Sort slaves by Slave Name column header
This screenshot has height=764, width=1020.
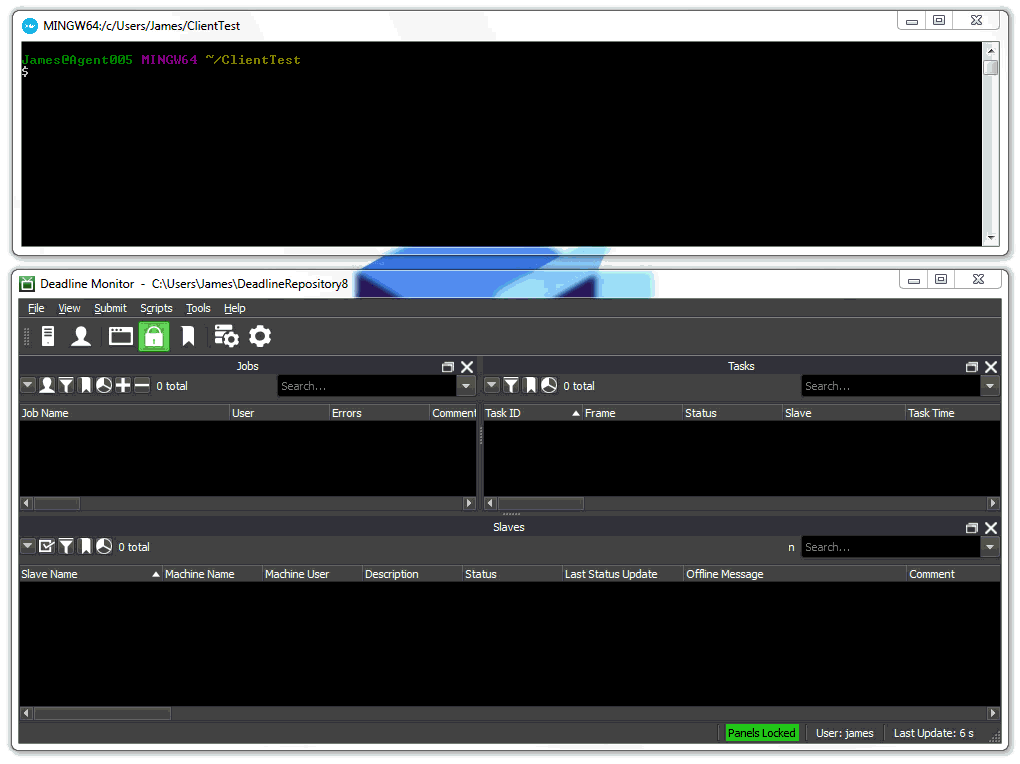pos(90,575)
